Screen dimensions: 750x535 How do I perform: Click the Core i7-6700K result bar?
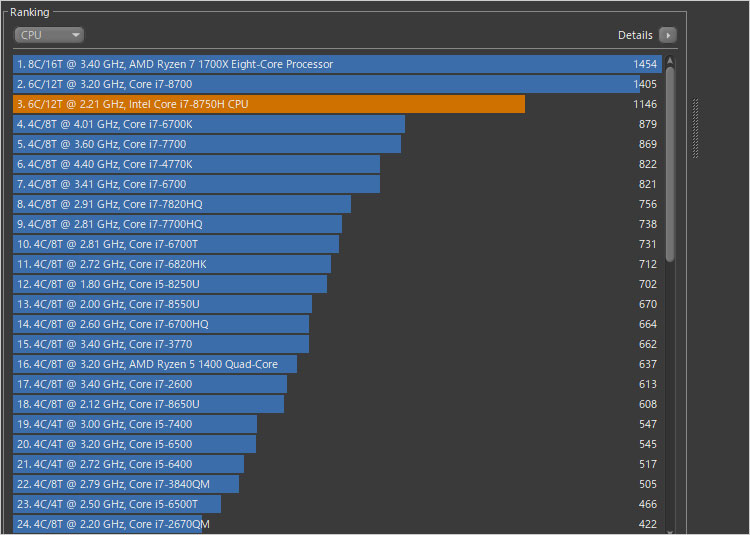208,124
